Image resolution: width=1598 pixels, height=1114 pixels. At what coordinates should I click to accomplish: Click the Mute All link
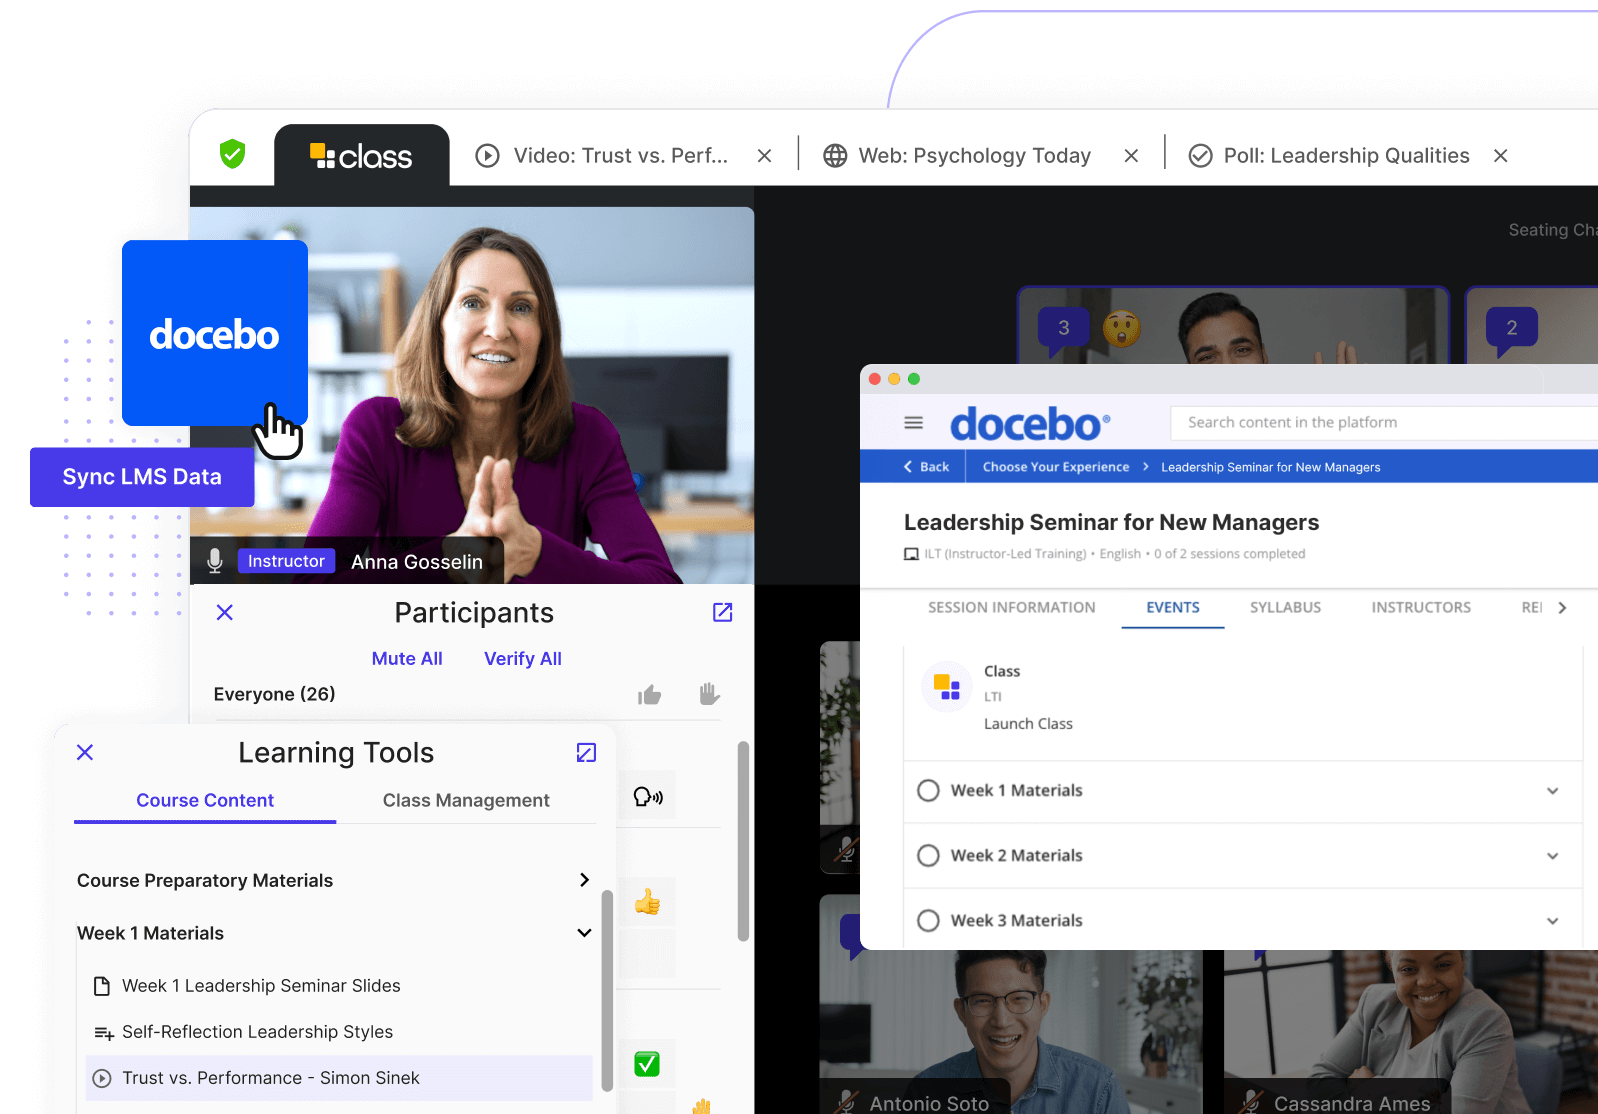(x=407, y=658)
